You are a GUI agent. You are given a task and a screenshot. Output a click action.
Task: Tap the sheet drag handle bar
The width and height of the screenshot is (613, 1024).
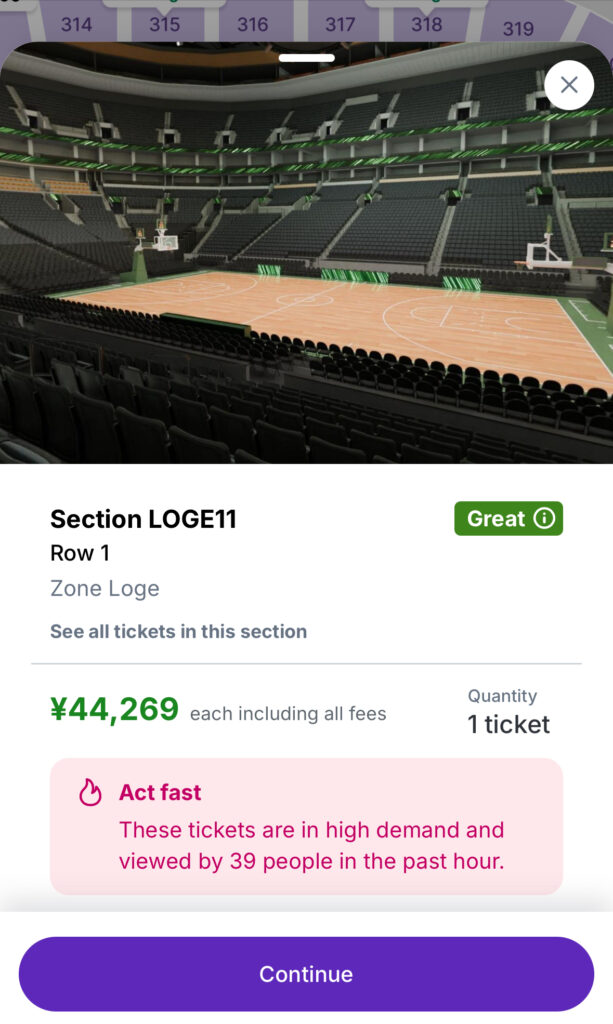pos(306,58)
